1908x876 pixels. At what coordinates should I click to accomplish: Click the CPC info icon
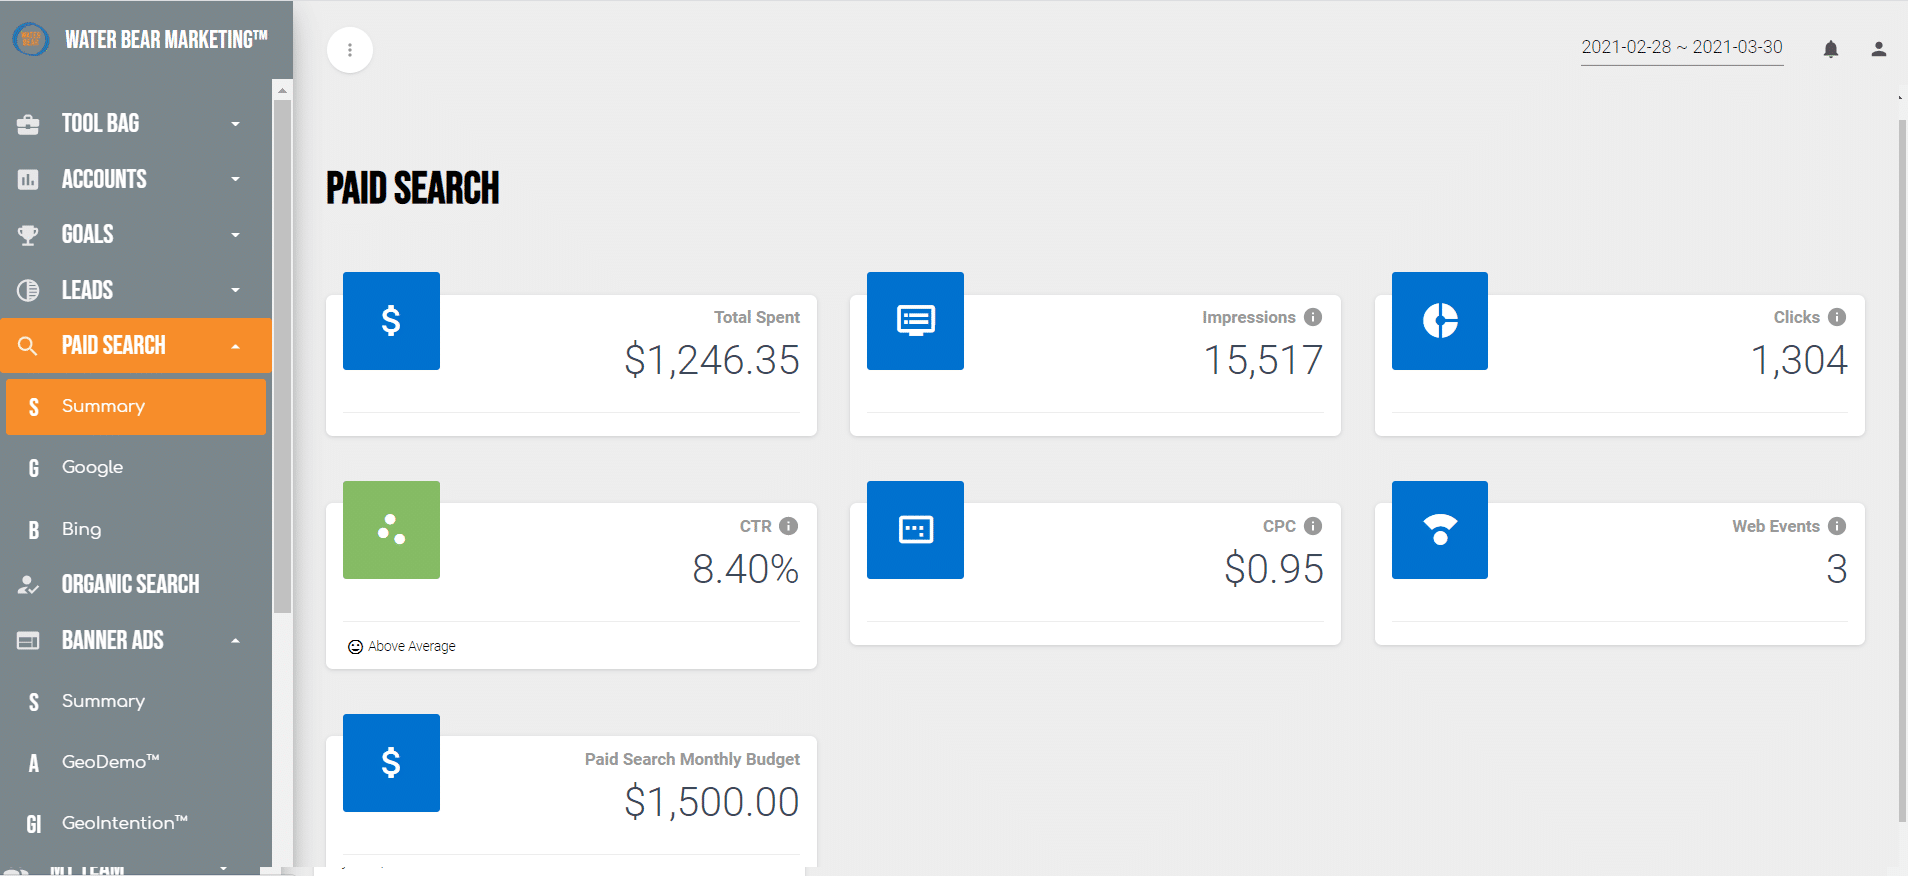pos(1313,526)
